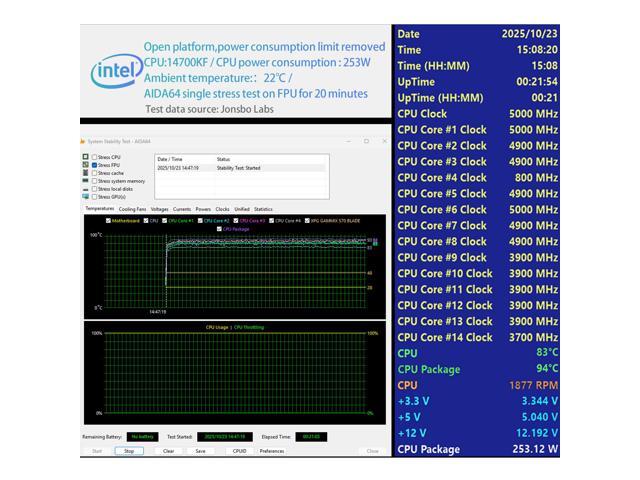Open the Powers tab
This screenshot has width=640, height=480.
pyautogui.click(x=203, y=209)
